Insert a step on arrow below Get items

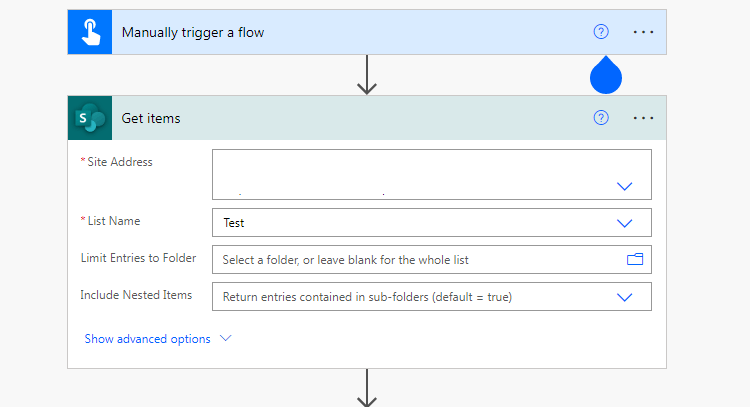(x=367, y=388)
